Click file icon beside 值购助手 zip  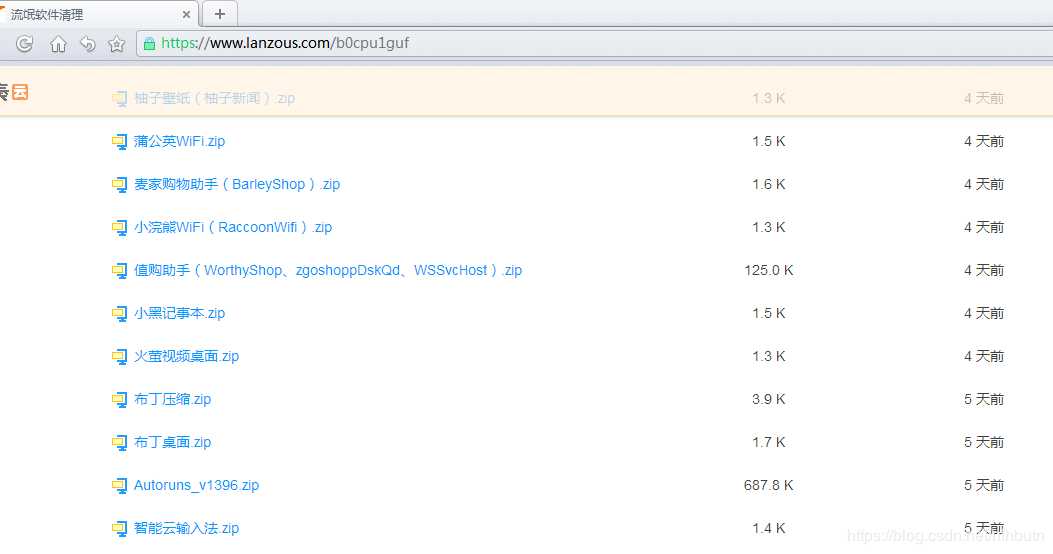tap(120, 271)
